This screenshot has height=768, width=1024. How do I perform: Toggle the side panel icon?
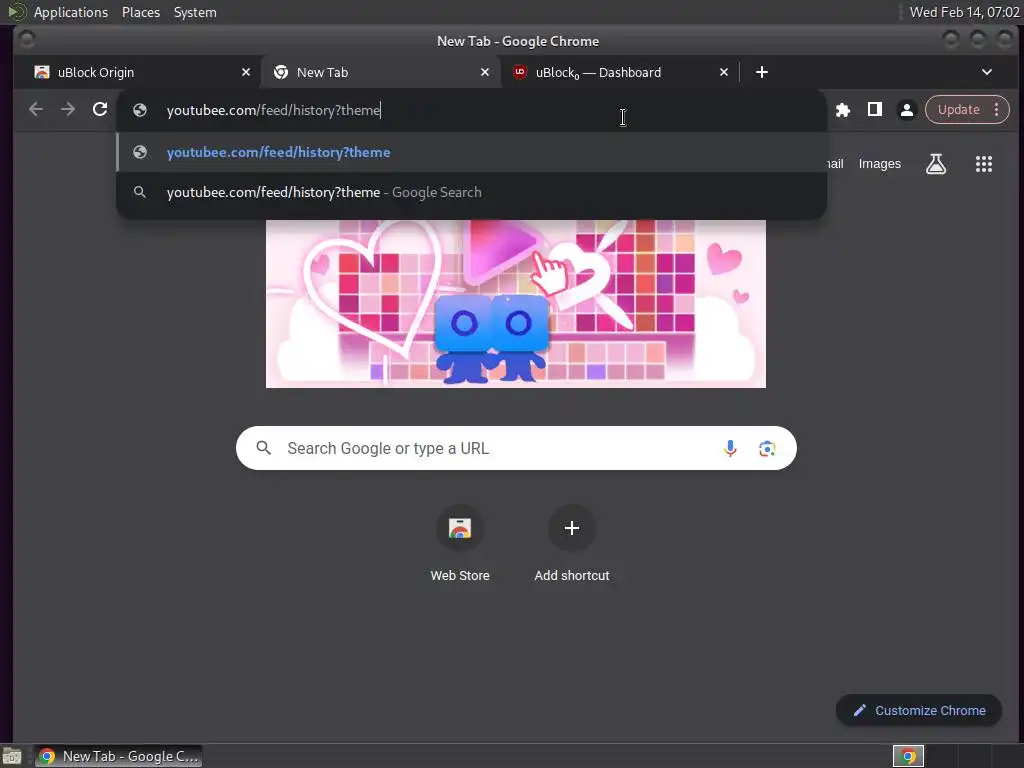[874, 110]
